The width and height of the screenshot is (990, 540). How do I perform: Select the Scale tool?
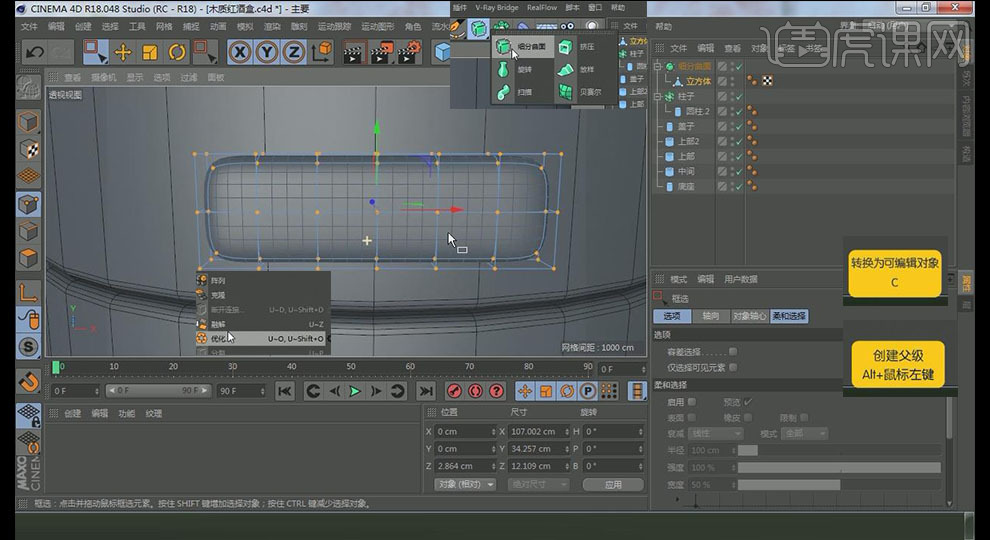(x=150, y=52)
